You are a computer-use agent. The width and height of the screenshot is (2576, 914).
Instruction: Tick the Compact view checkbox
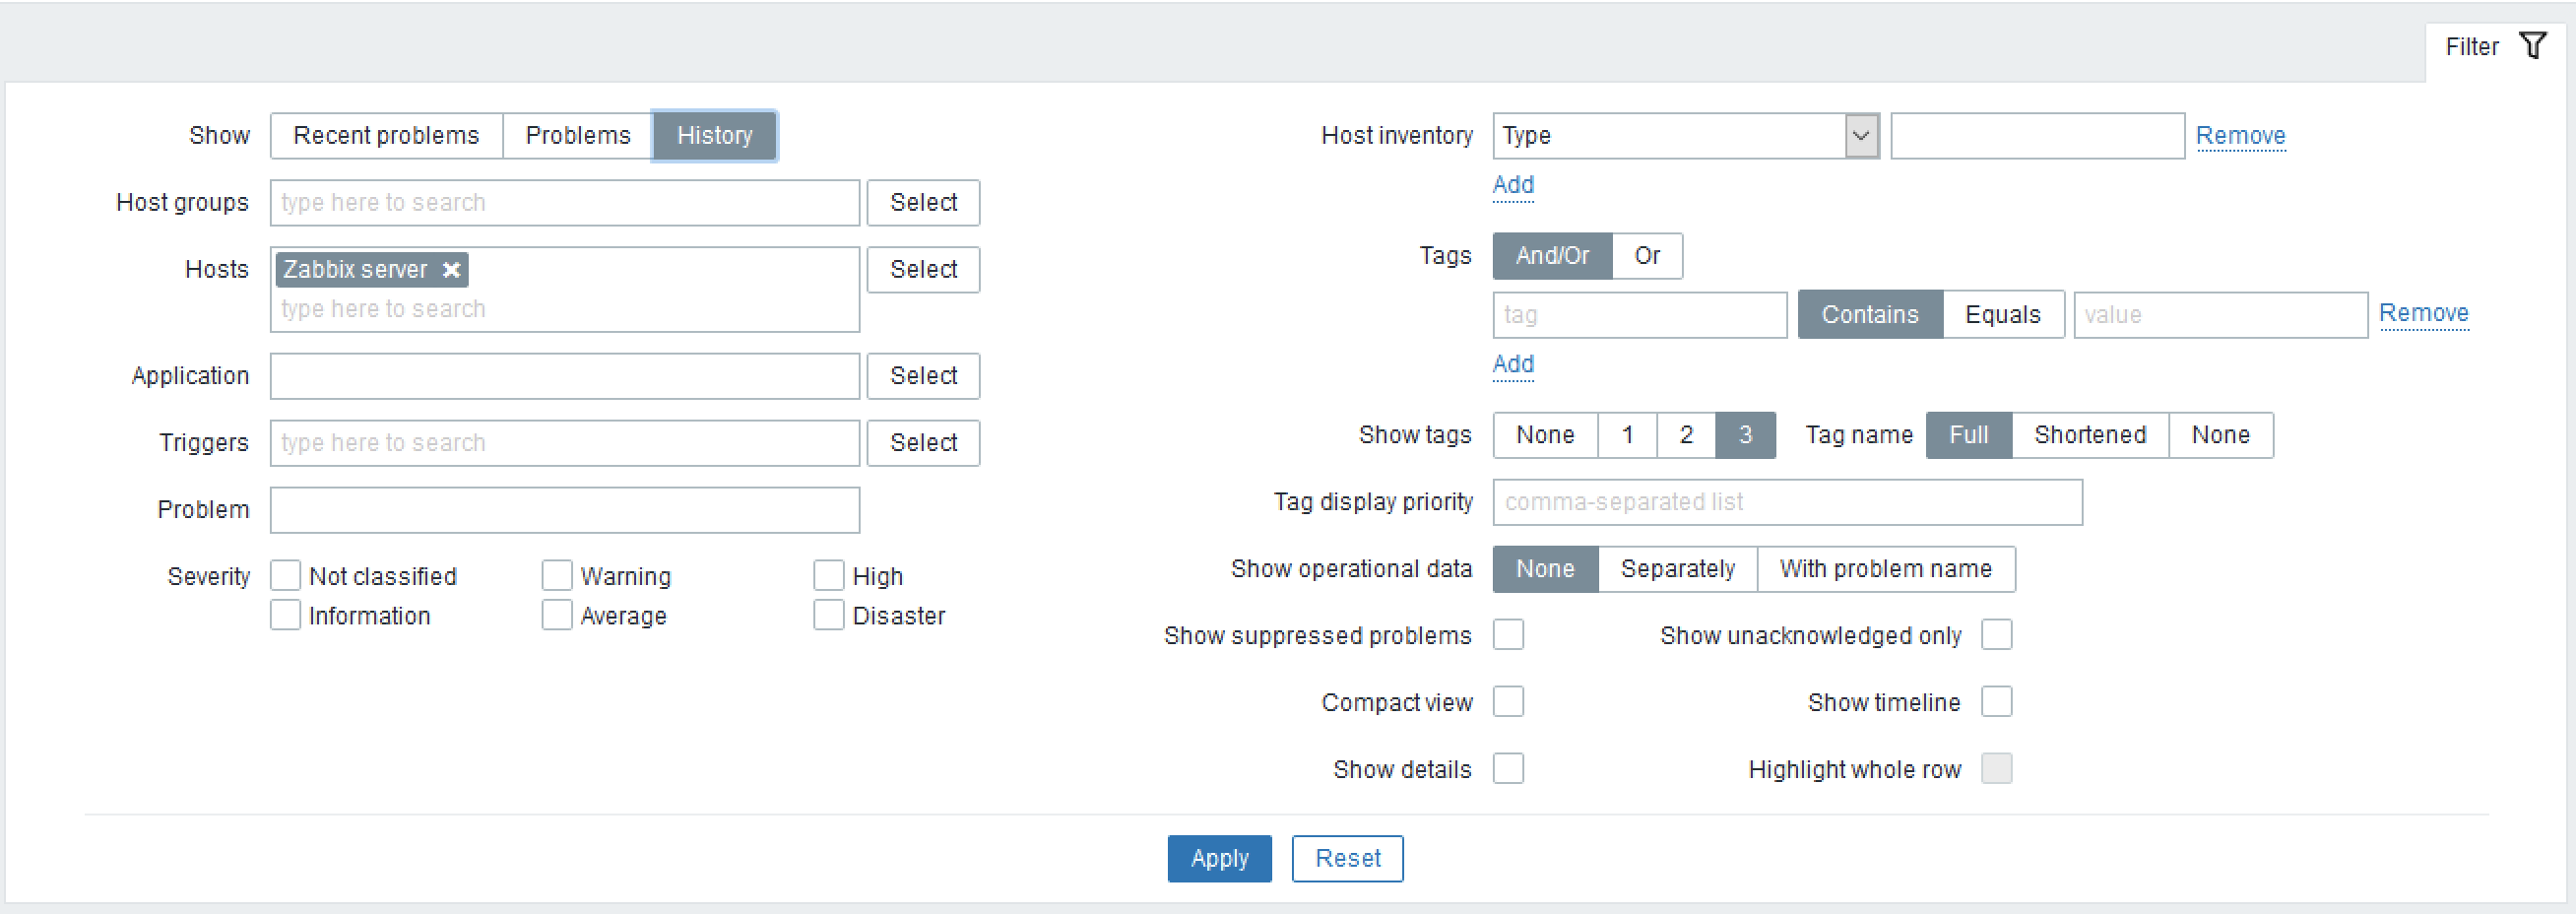pos(1508,702)
